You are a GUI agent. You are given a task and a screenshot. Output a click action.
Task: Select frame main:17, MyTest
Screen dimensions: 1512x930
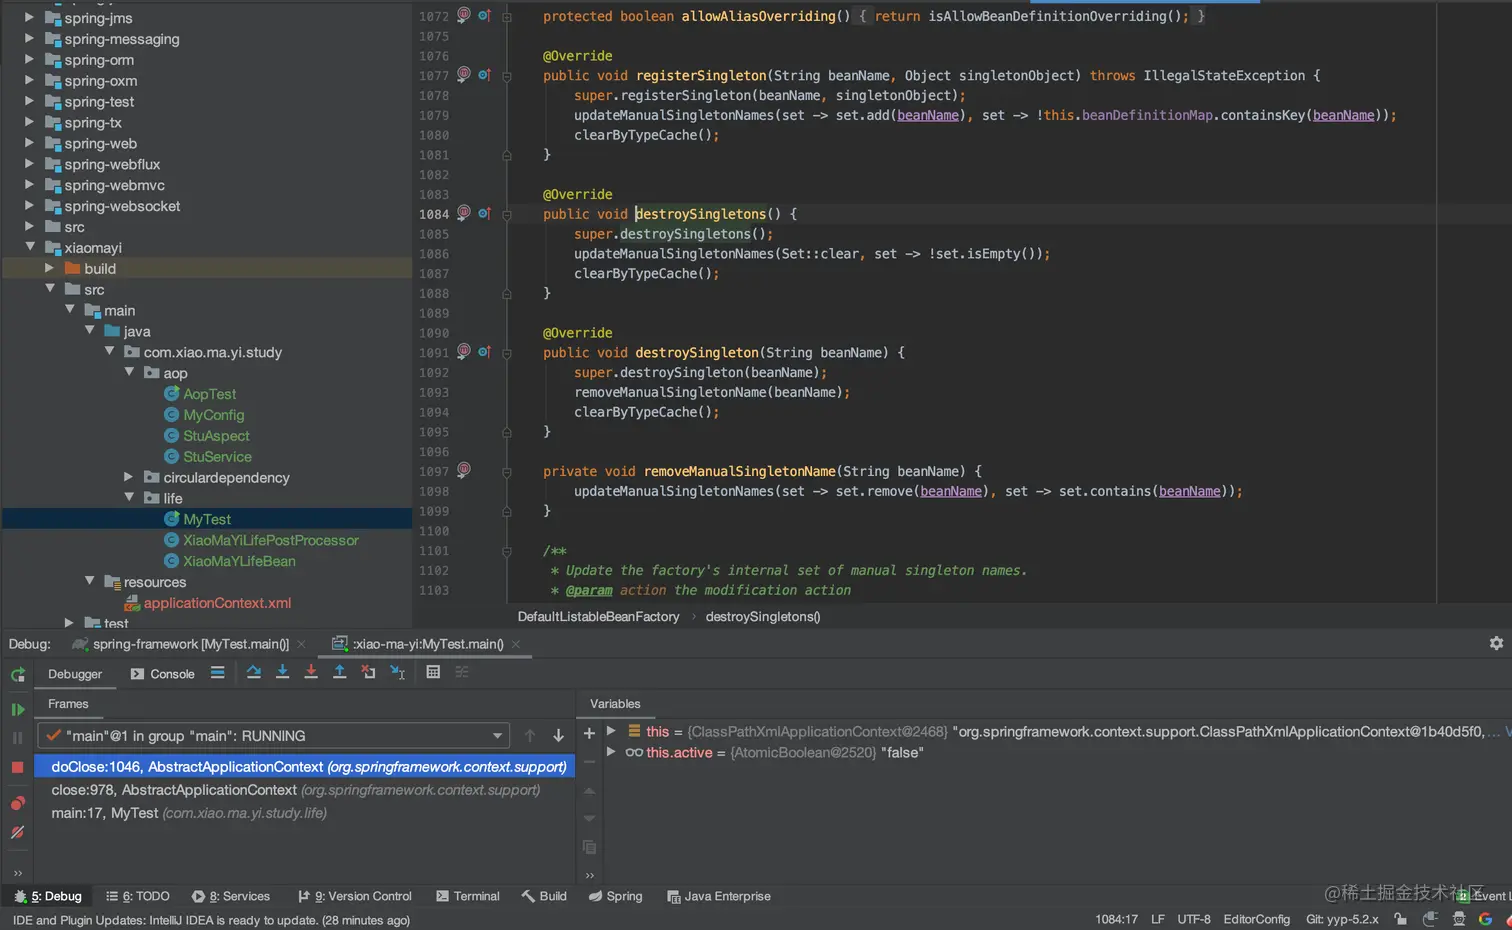(305, 813)
